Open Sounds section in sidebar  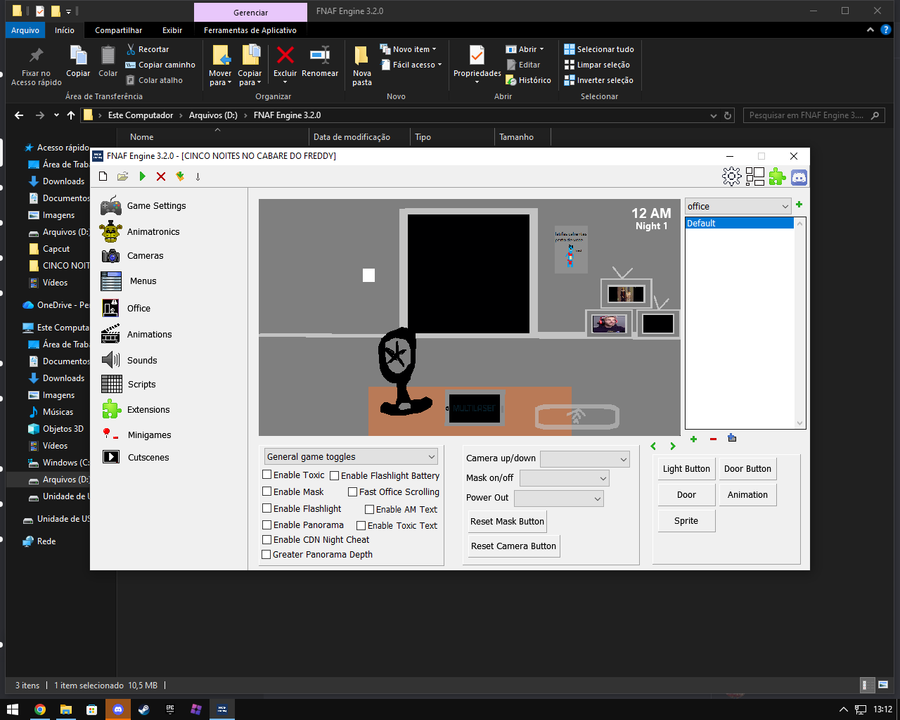click(129, 360)
